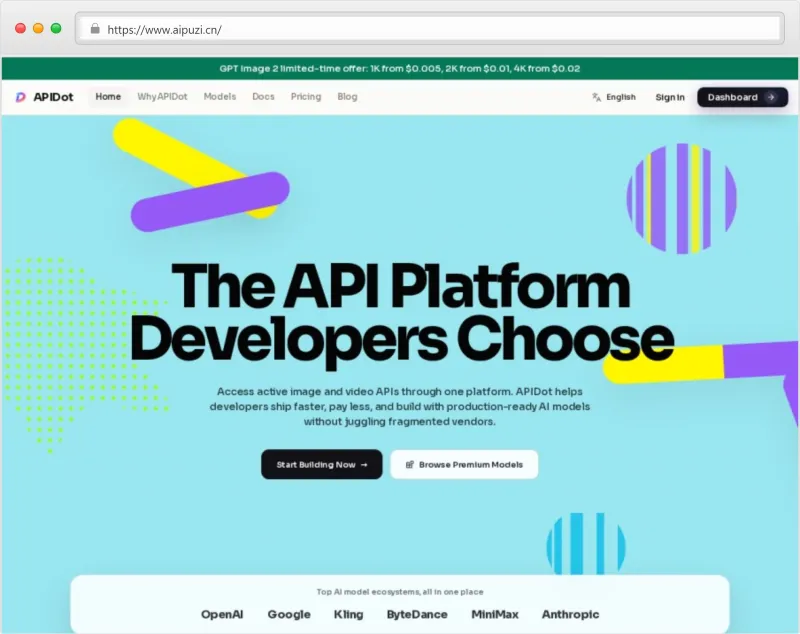The width and height of the screenshot is (800, 634).
Task: Click the 'Access active image and video' paragraph
Action: (x=400, y=407)
